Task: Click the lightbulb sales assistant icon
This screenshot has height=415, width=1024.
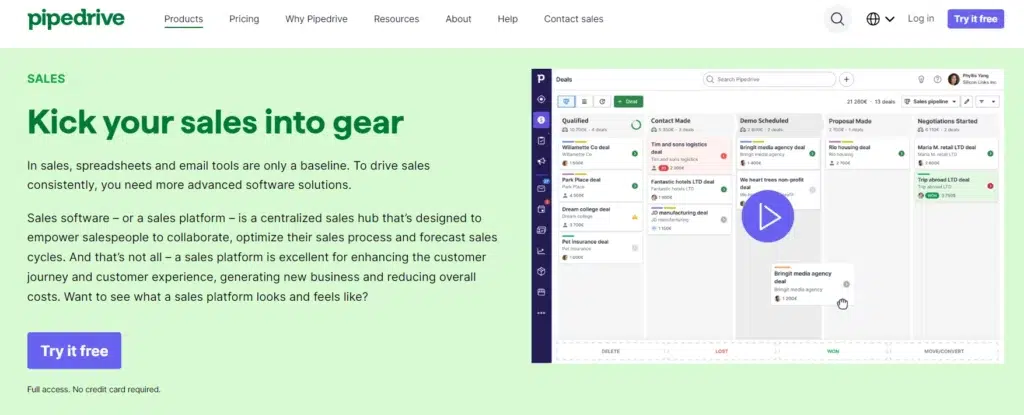Action: [921, 79]
